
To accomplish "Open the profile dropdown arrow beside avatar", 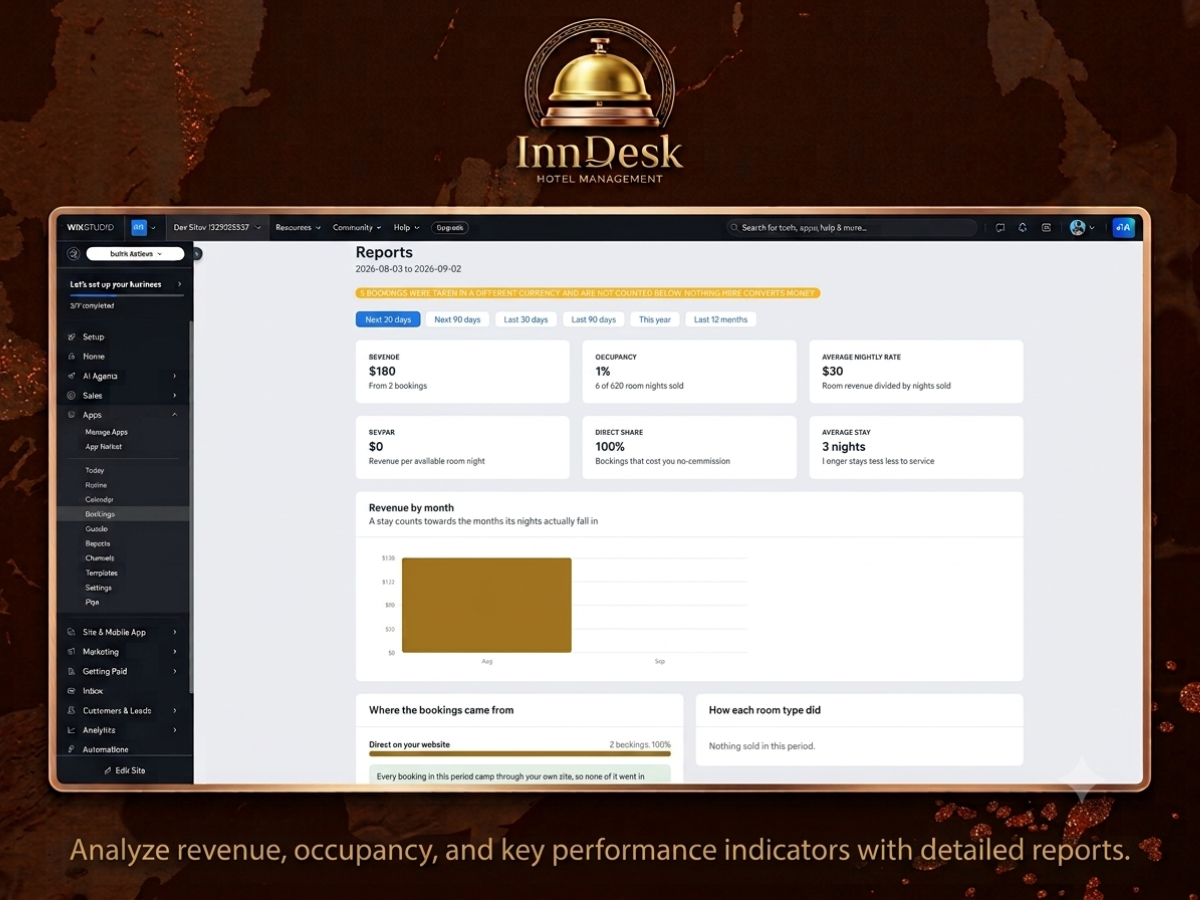I will point(1091,228).
